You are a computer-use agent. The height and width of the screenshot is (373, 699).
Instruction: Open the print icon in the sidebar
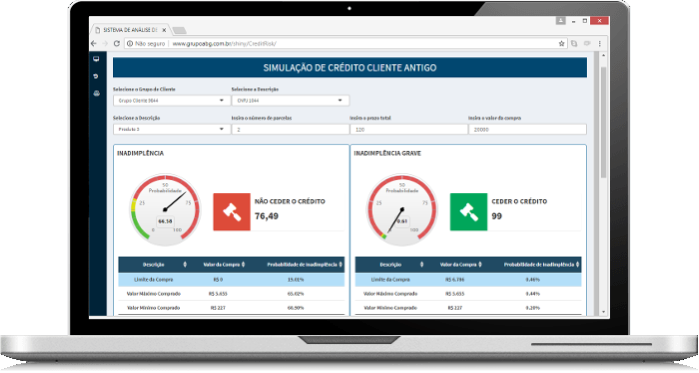(x=96, y=94)
